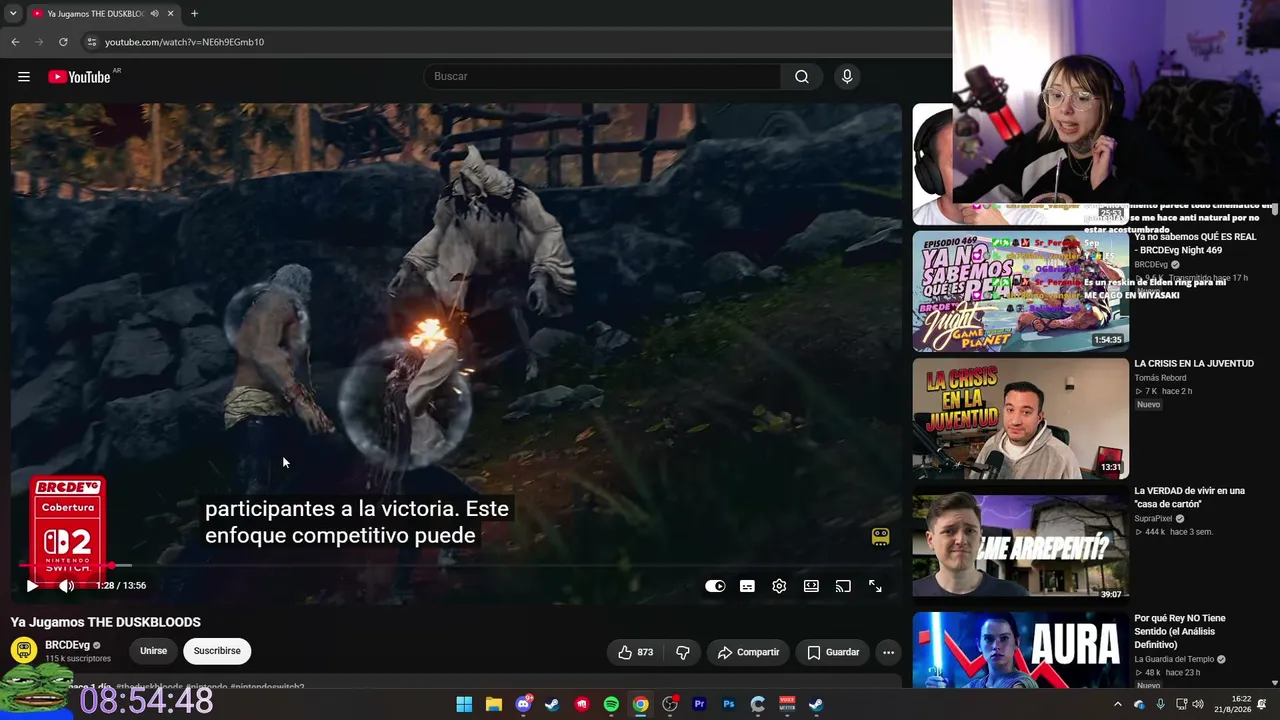Open the BRCDEvg channel avatar
The height and width of the screenshot is (720, 1280).
24,650
